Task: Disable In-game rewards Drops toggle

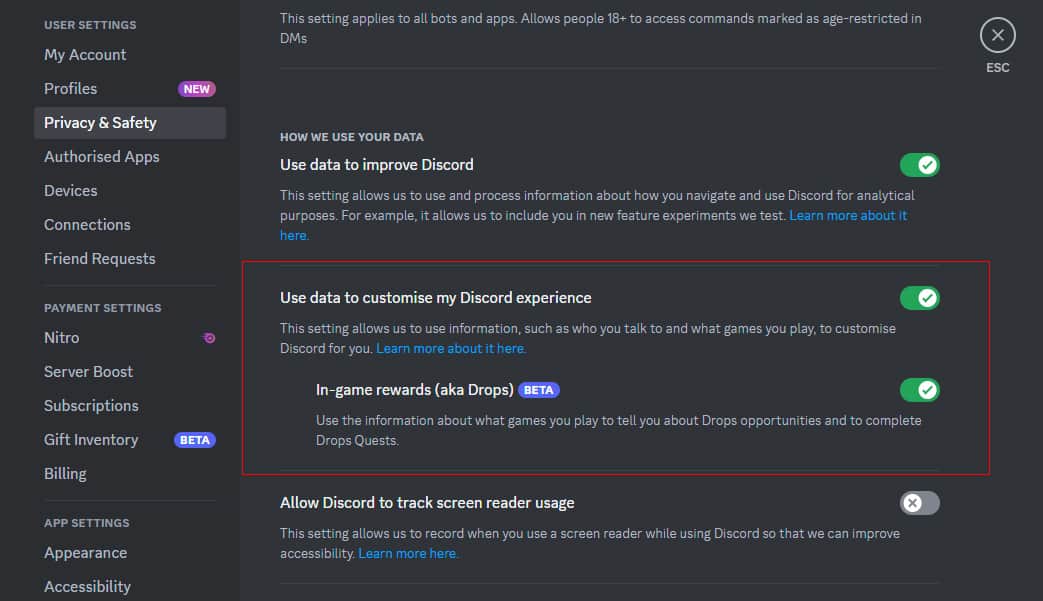Action: point(919,390)
